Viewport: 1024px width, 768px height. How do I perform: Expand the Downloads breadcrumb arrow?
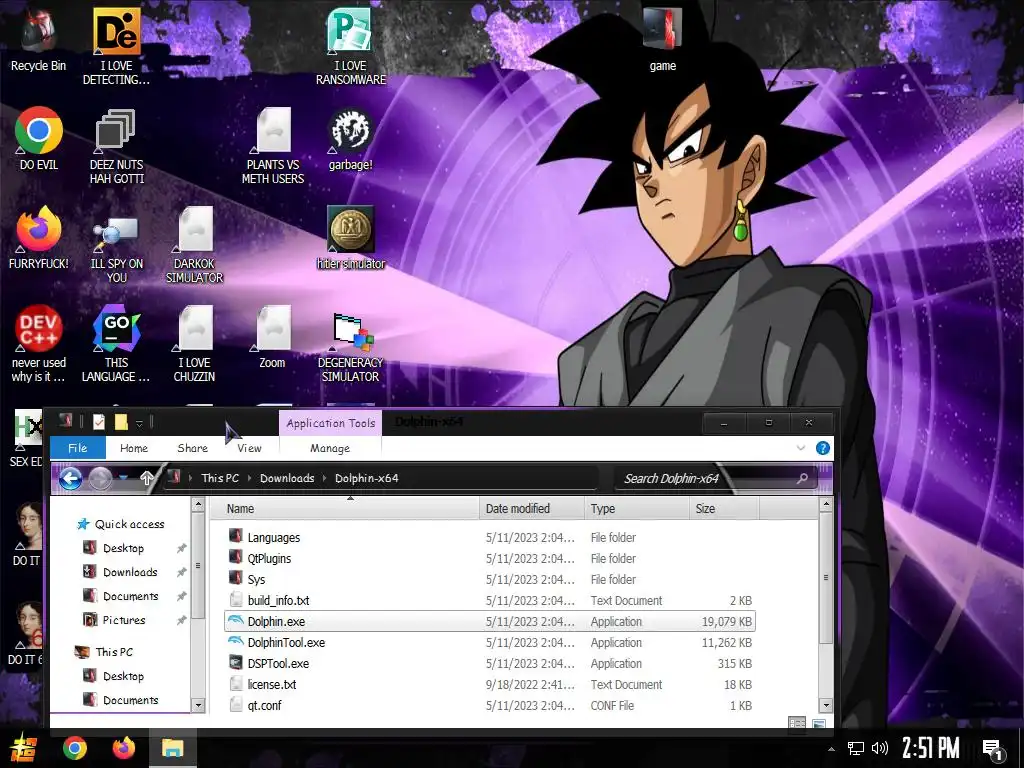click(x=325, y=478)
